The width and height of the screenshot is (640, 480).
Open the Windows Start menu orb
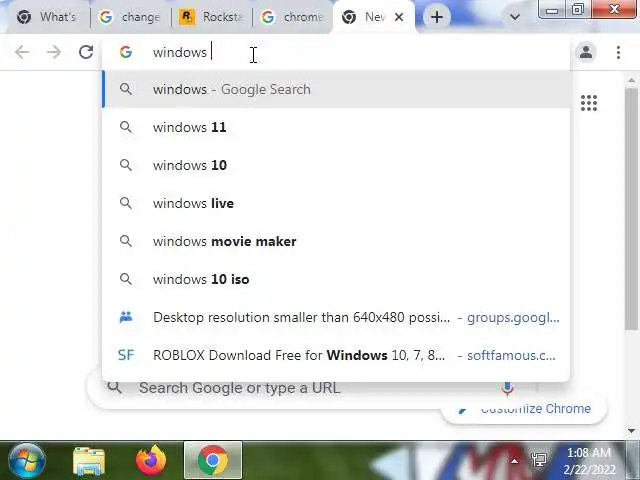pyautogui.click(x=27, y=460)
